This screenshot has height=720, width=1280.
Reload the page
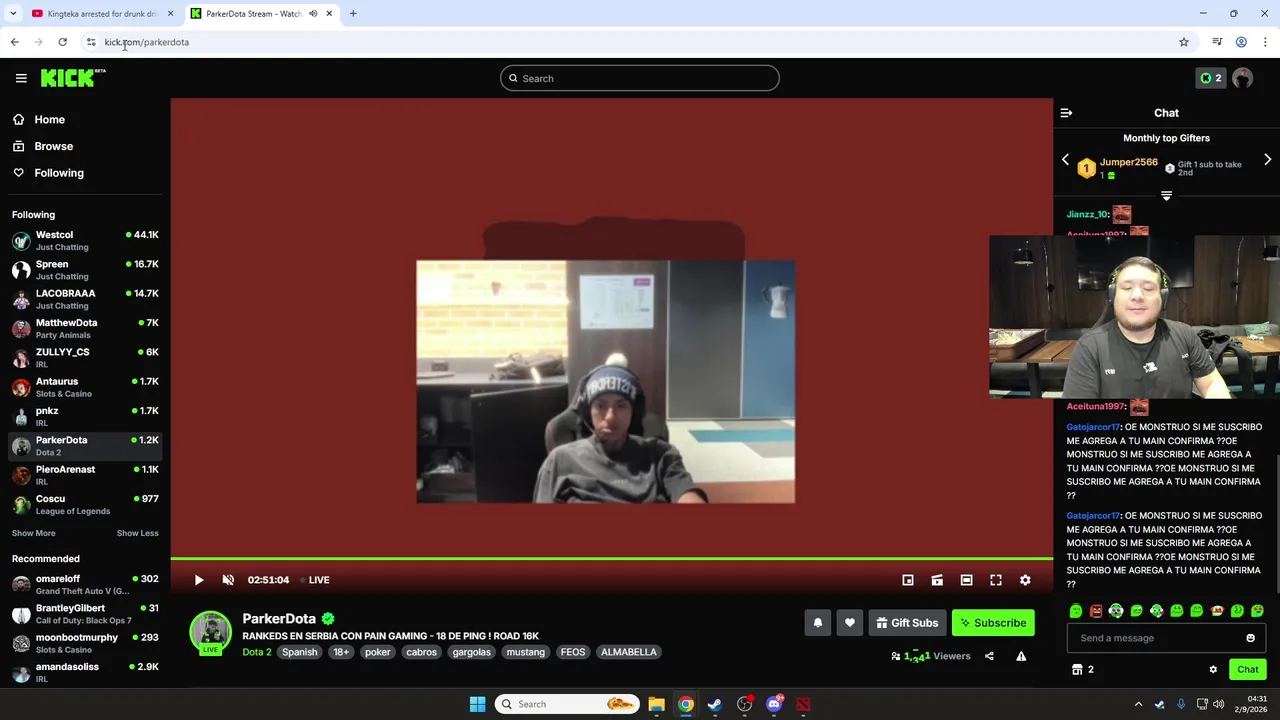coord(62,42)
